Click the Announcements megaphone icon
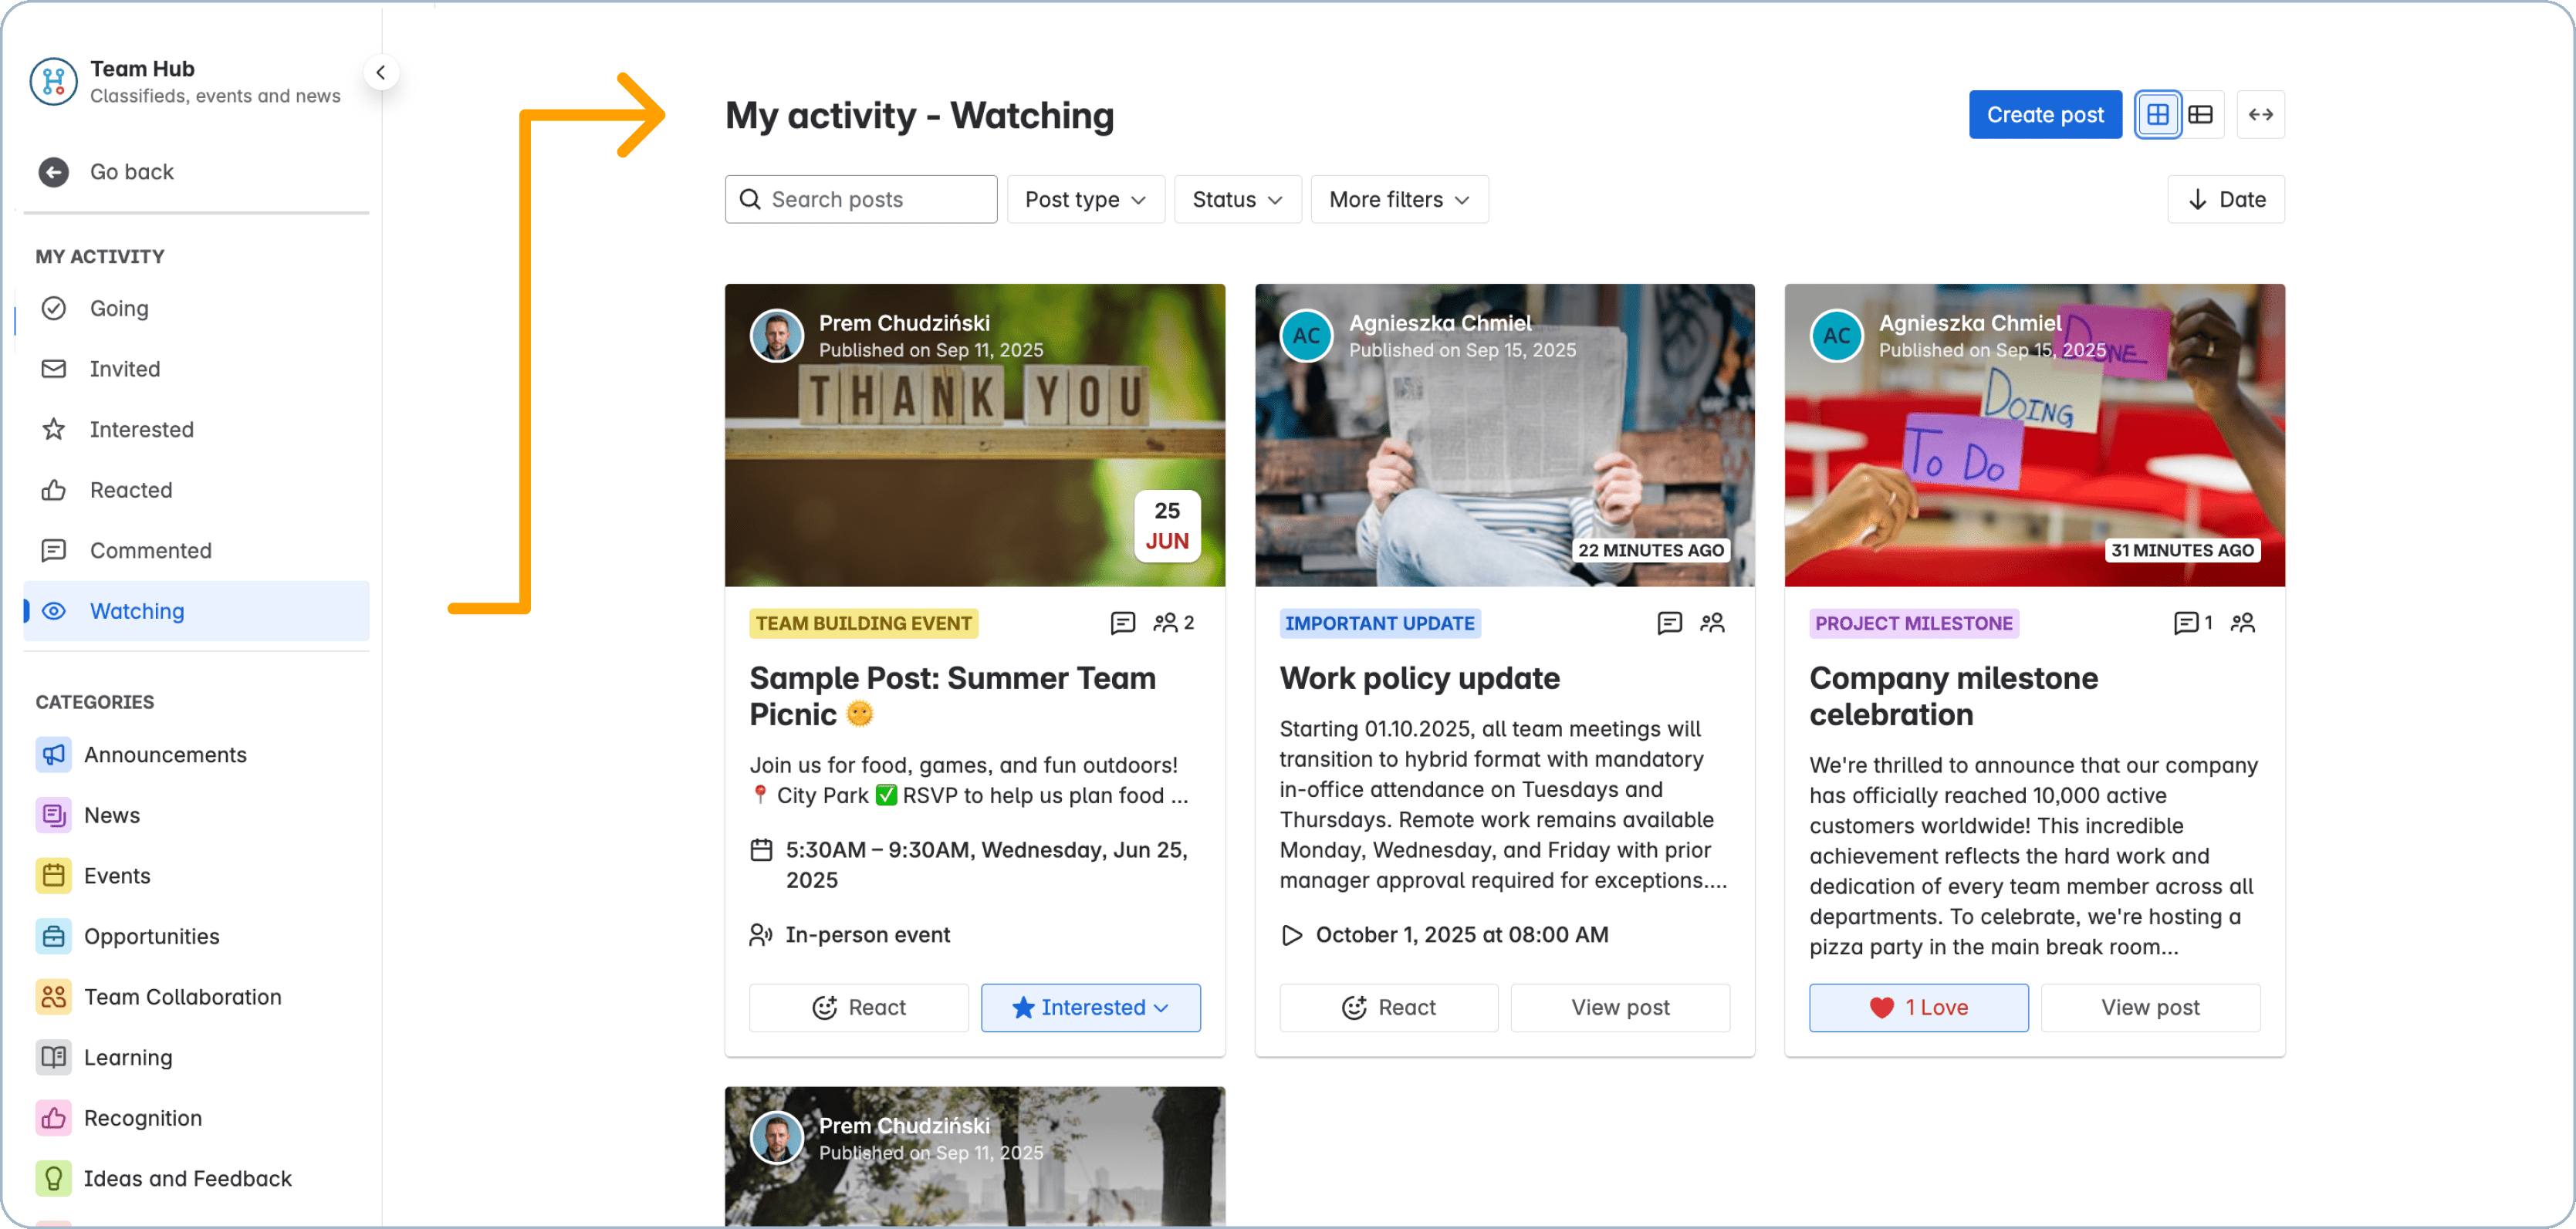The width and height of the screenshot is (2576, 1229). point(54,755)
